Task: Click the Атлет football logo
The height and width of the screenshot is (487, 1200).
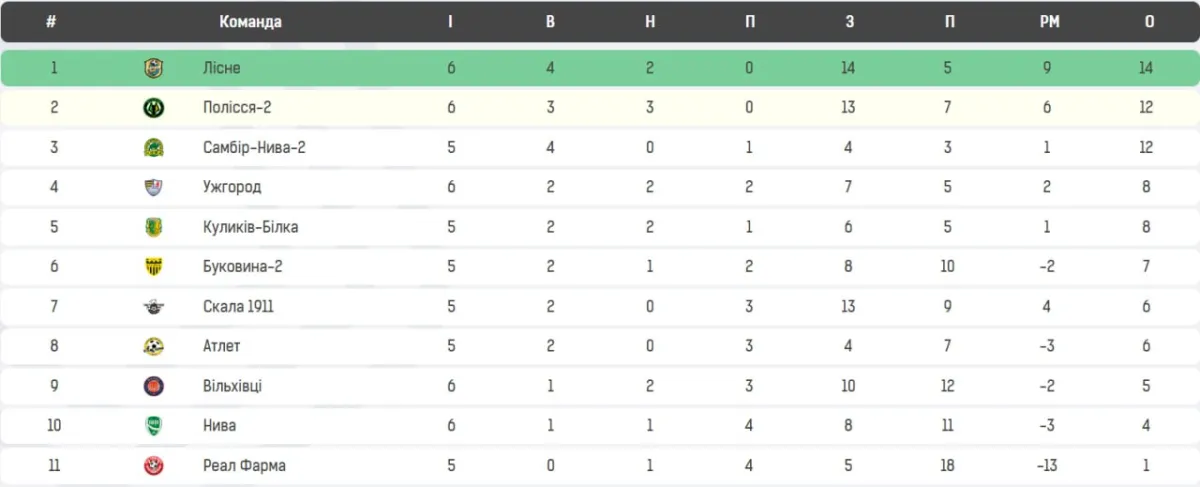Action: point(153,346)
